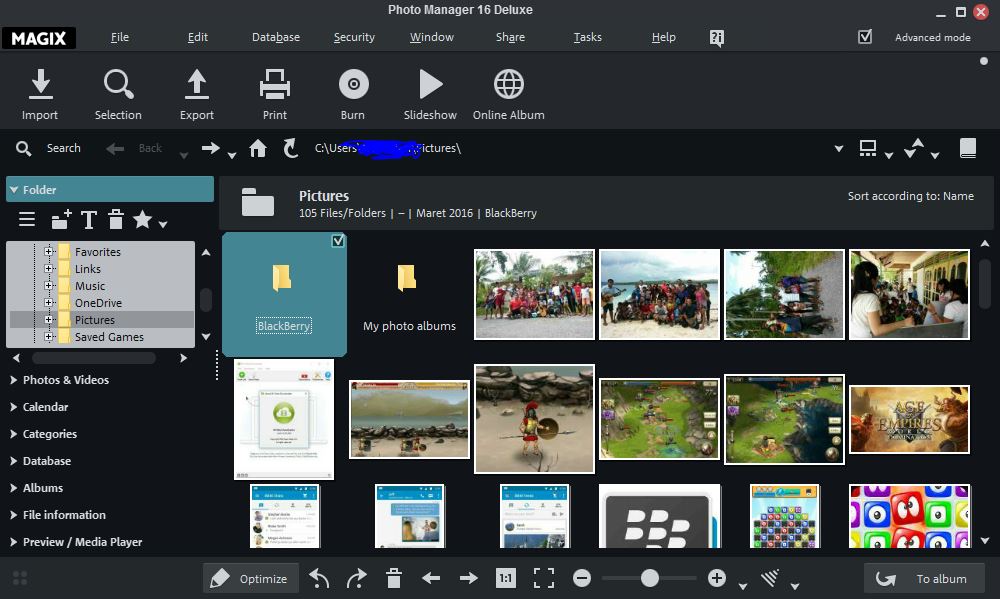1000x599 pixels.
Task: Click the 1:1 original size icon
Action: coord(506,579)
